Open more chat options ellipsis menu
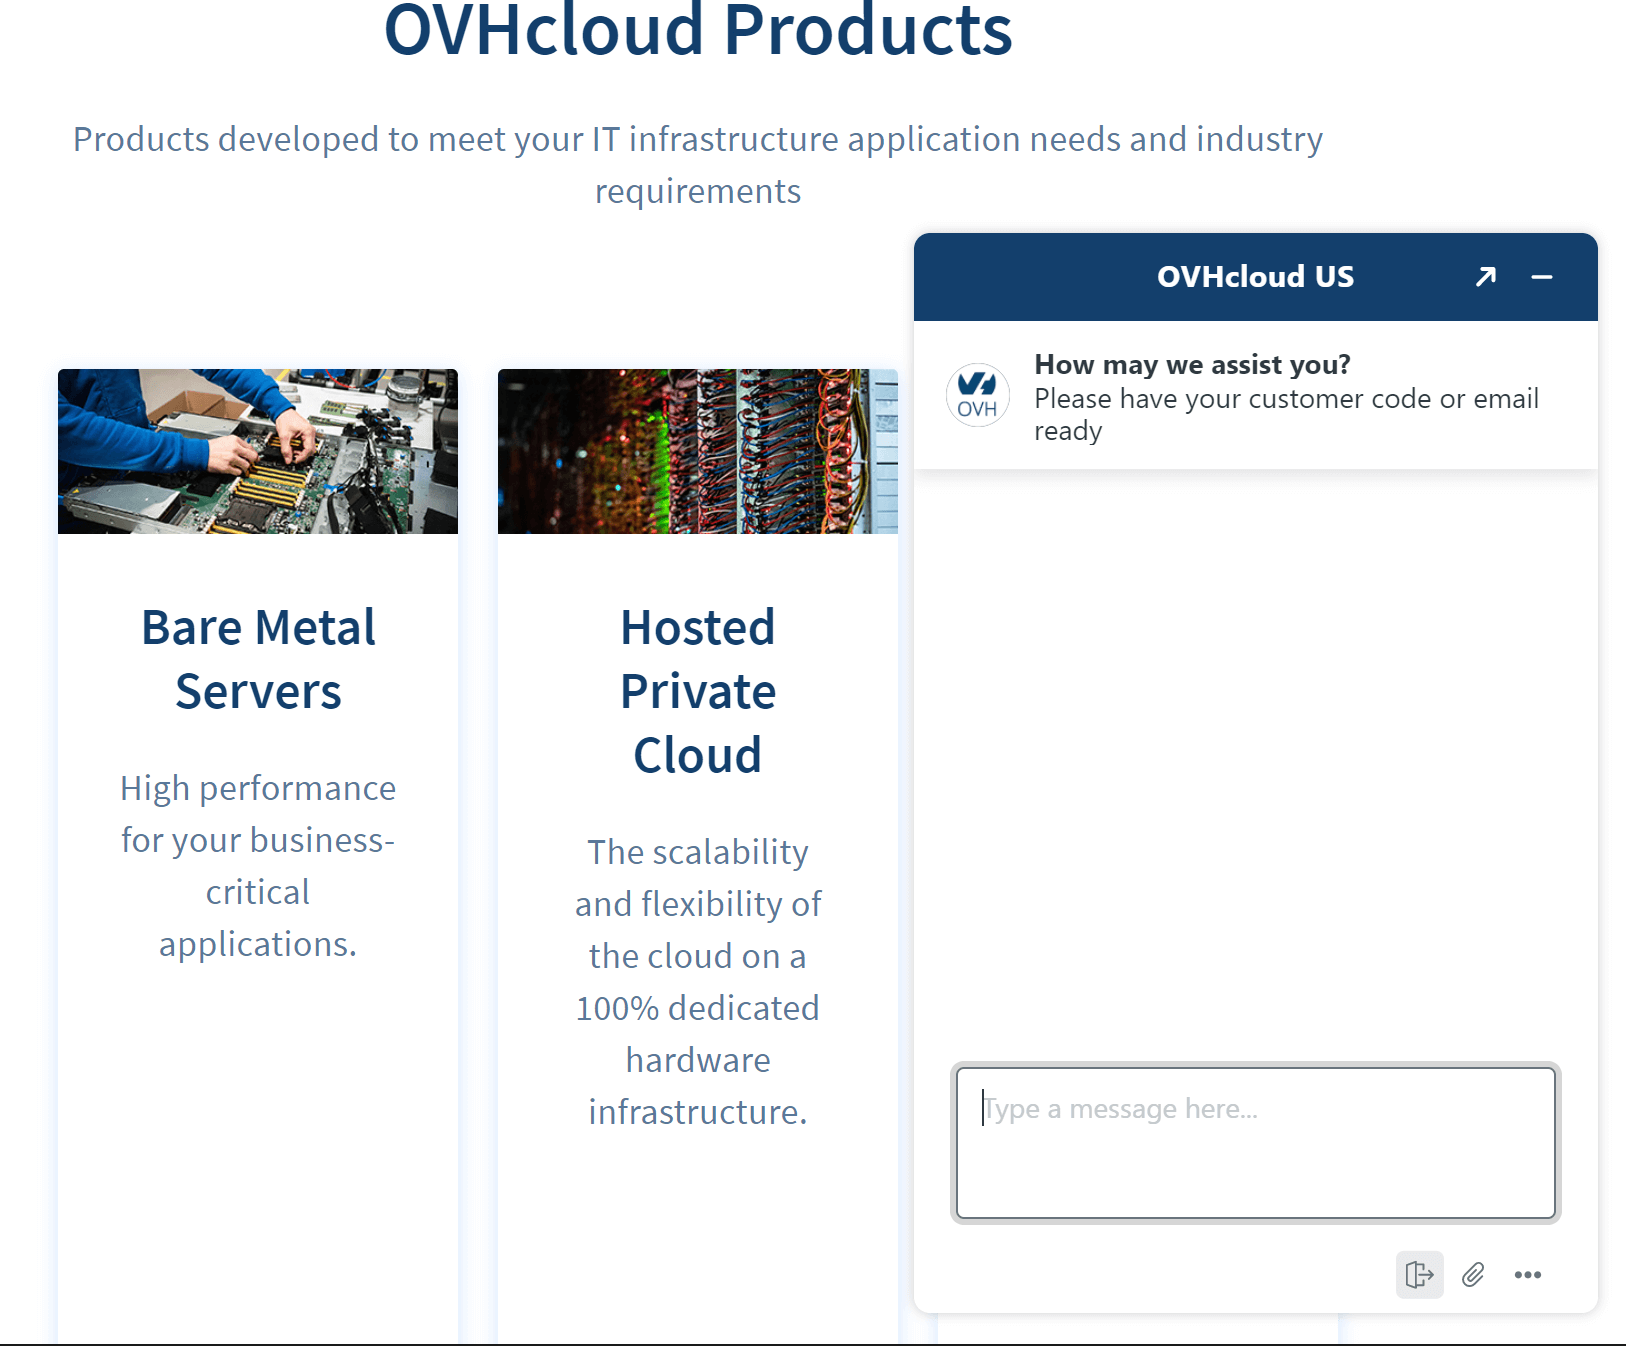1626x1346 pixels. 1527,1275
